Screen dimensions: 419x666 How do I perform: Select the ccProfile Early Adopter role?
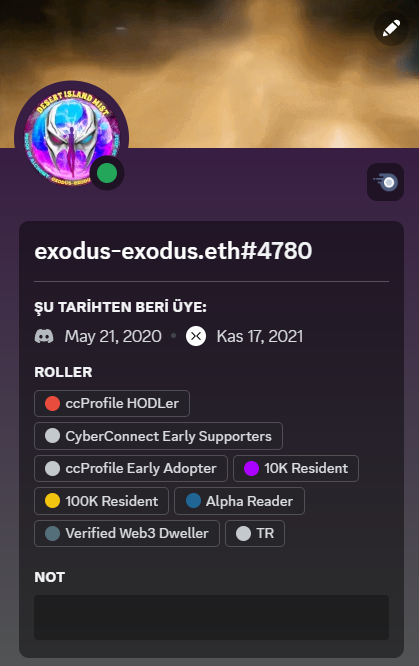click(x=131, y=468)
